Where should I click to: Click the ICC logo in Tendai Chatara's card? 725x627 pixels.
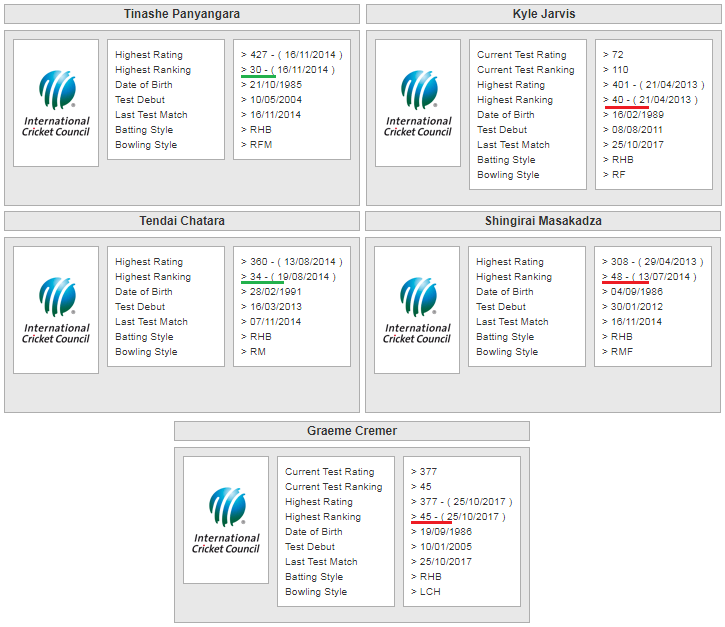tap(56, 309)
